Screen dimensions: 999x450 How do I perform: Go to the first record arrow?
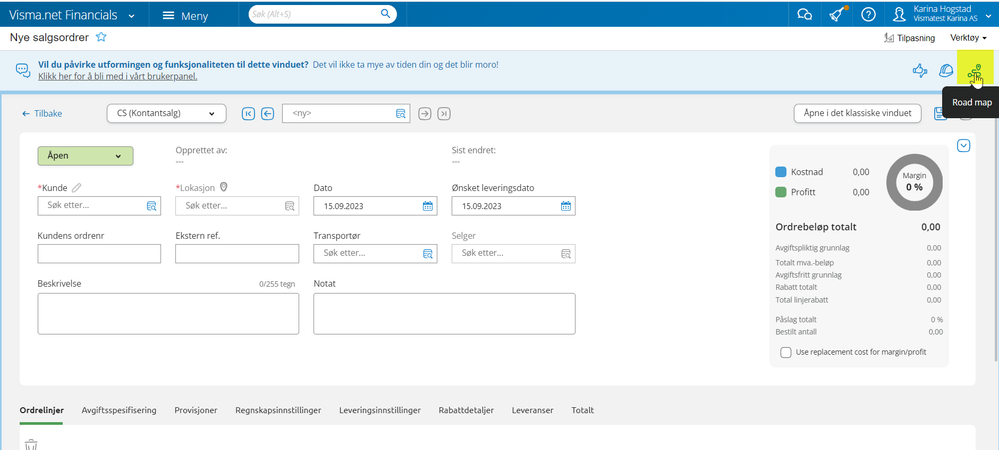(x=248, y=113)
